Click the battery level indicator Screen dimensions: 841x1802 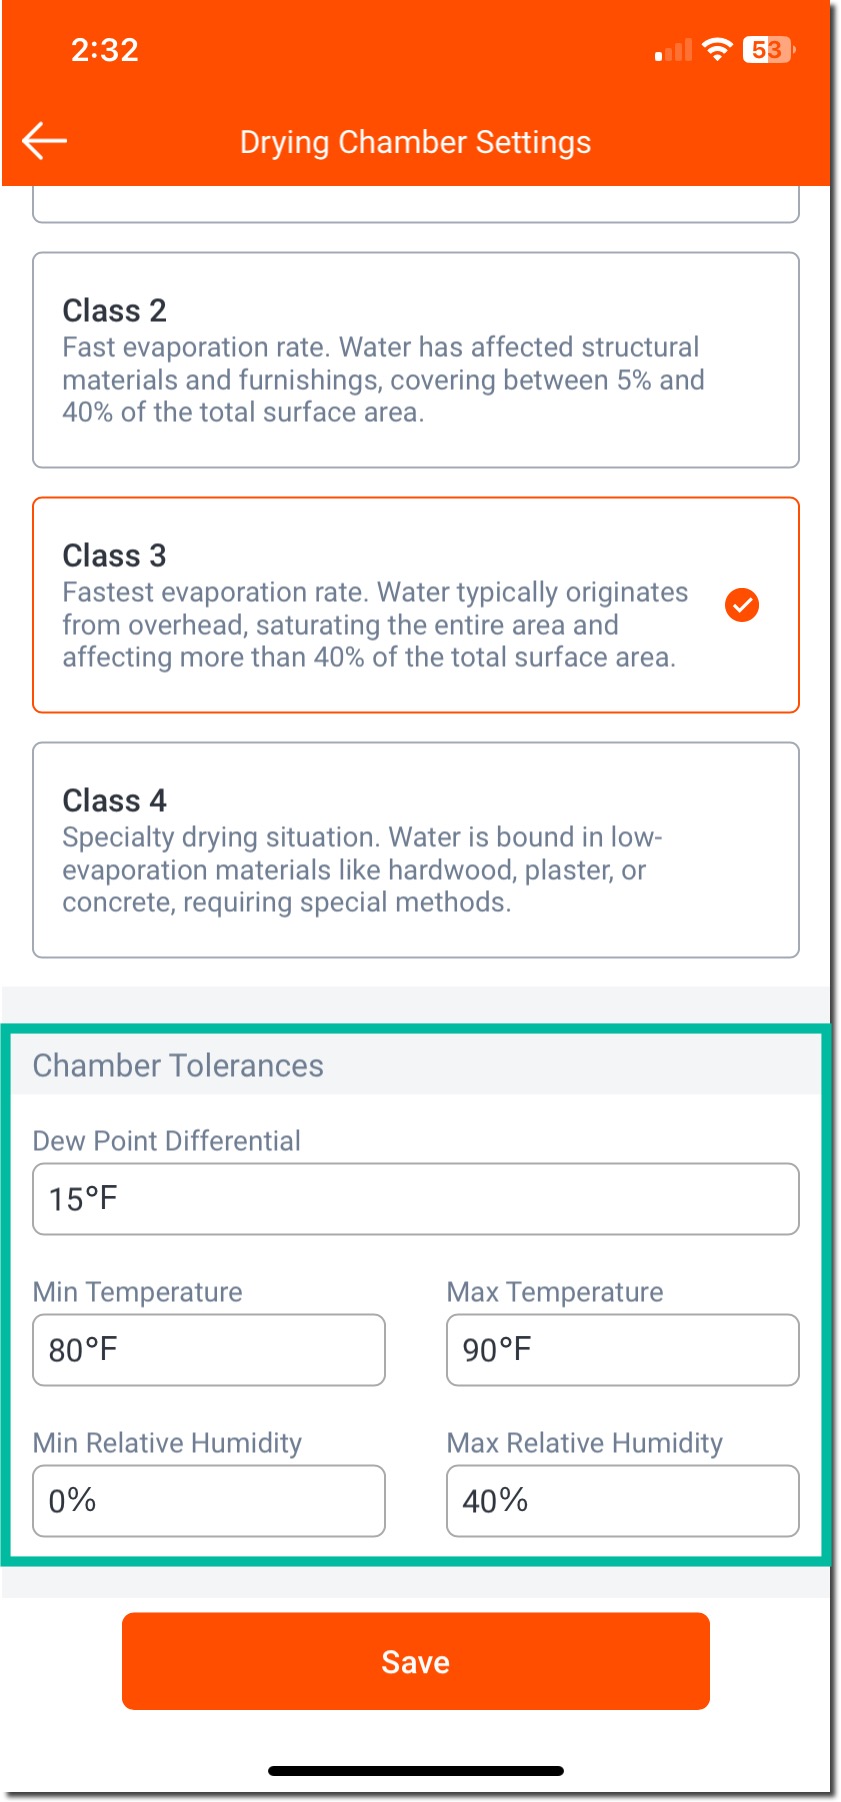[x=768, y=49]
